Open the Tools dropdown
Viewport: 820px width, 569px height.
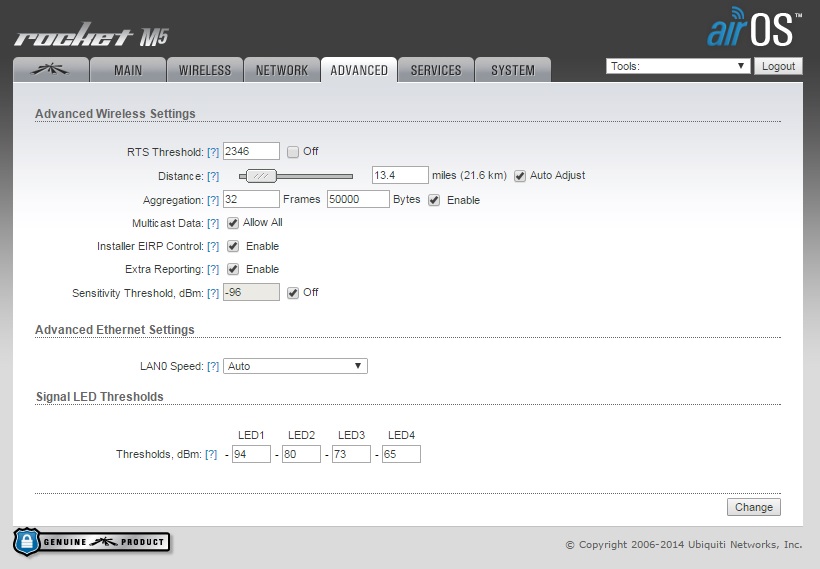(x=678, y=66)
